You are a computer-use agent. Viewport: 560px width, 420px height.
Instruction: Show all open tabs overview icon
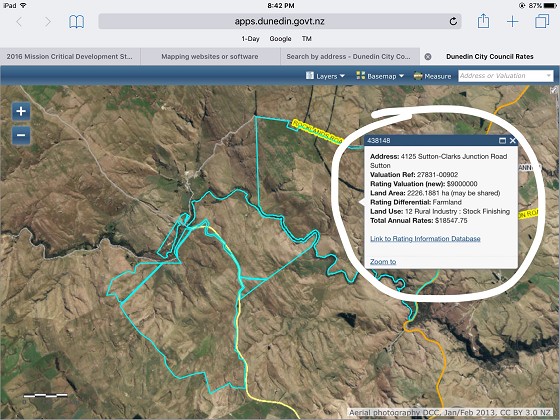pyautogui.click(x=542, y=21)
